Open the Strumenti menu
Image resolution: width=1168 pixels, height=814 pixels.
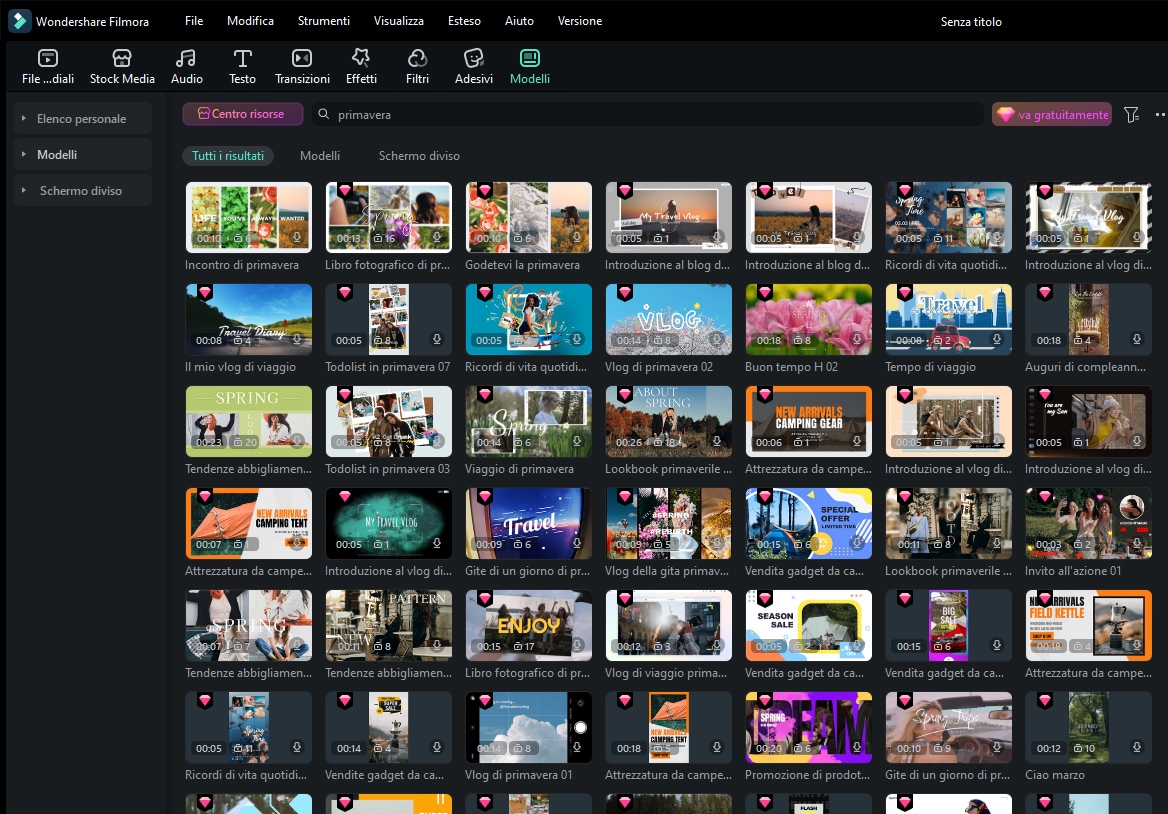point(323,21)
